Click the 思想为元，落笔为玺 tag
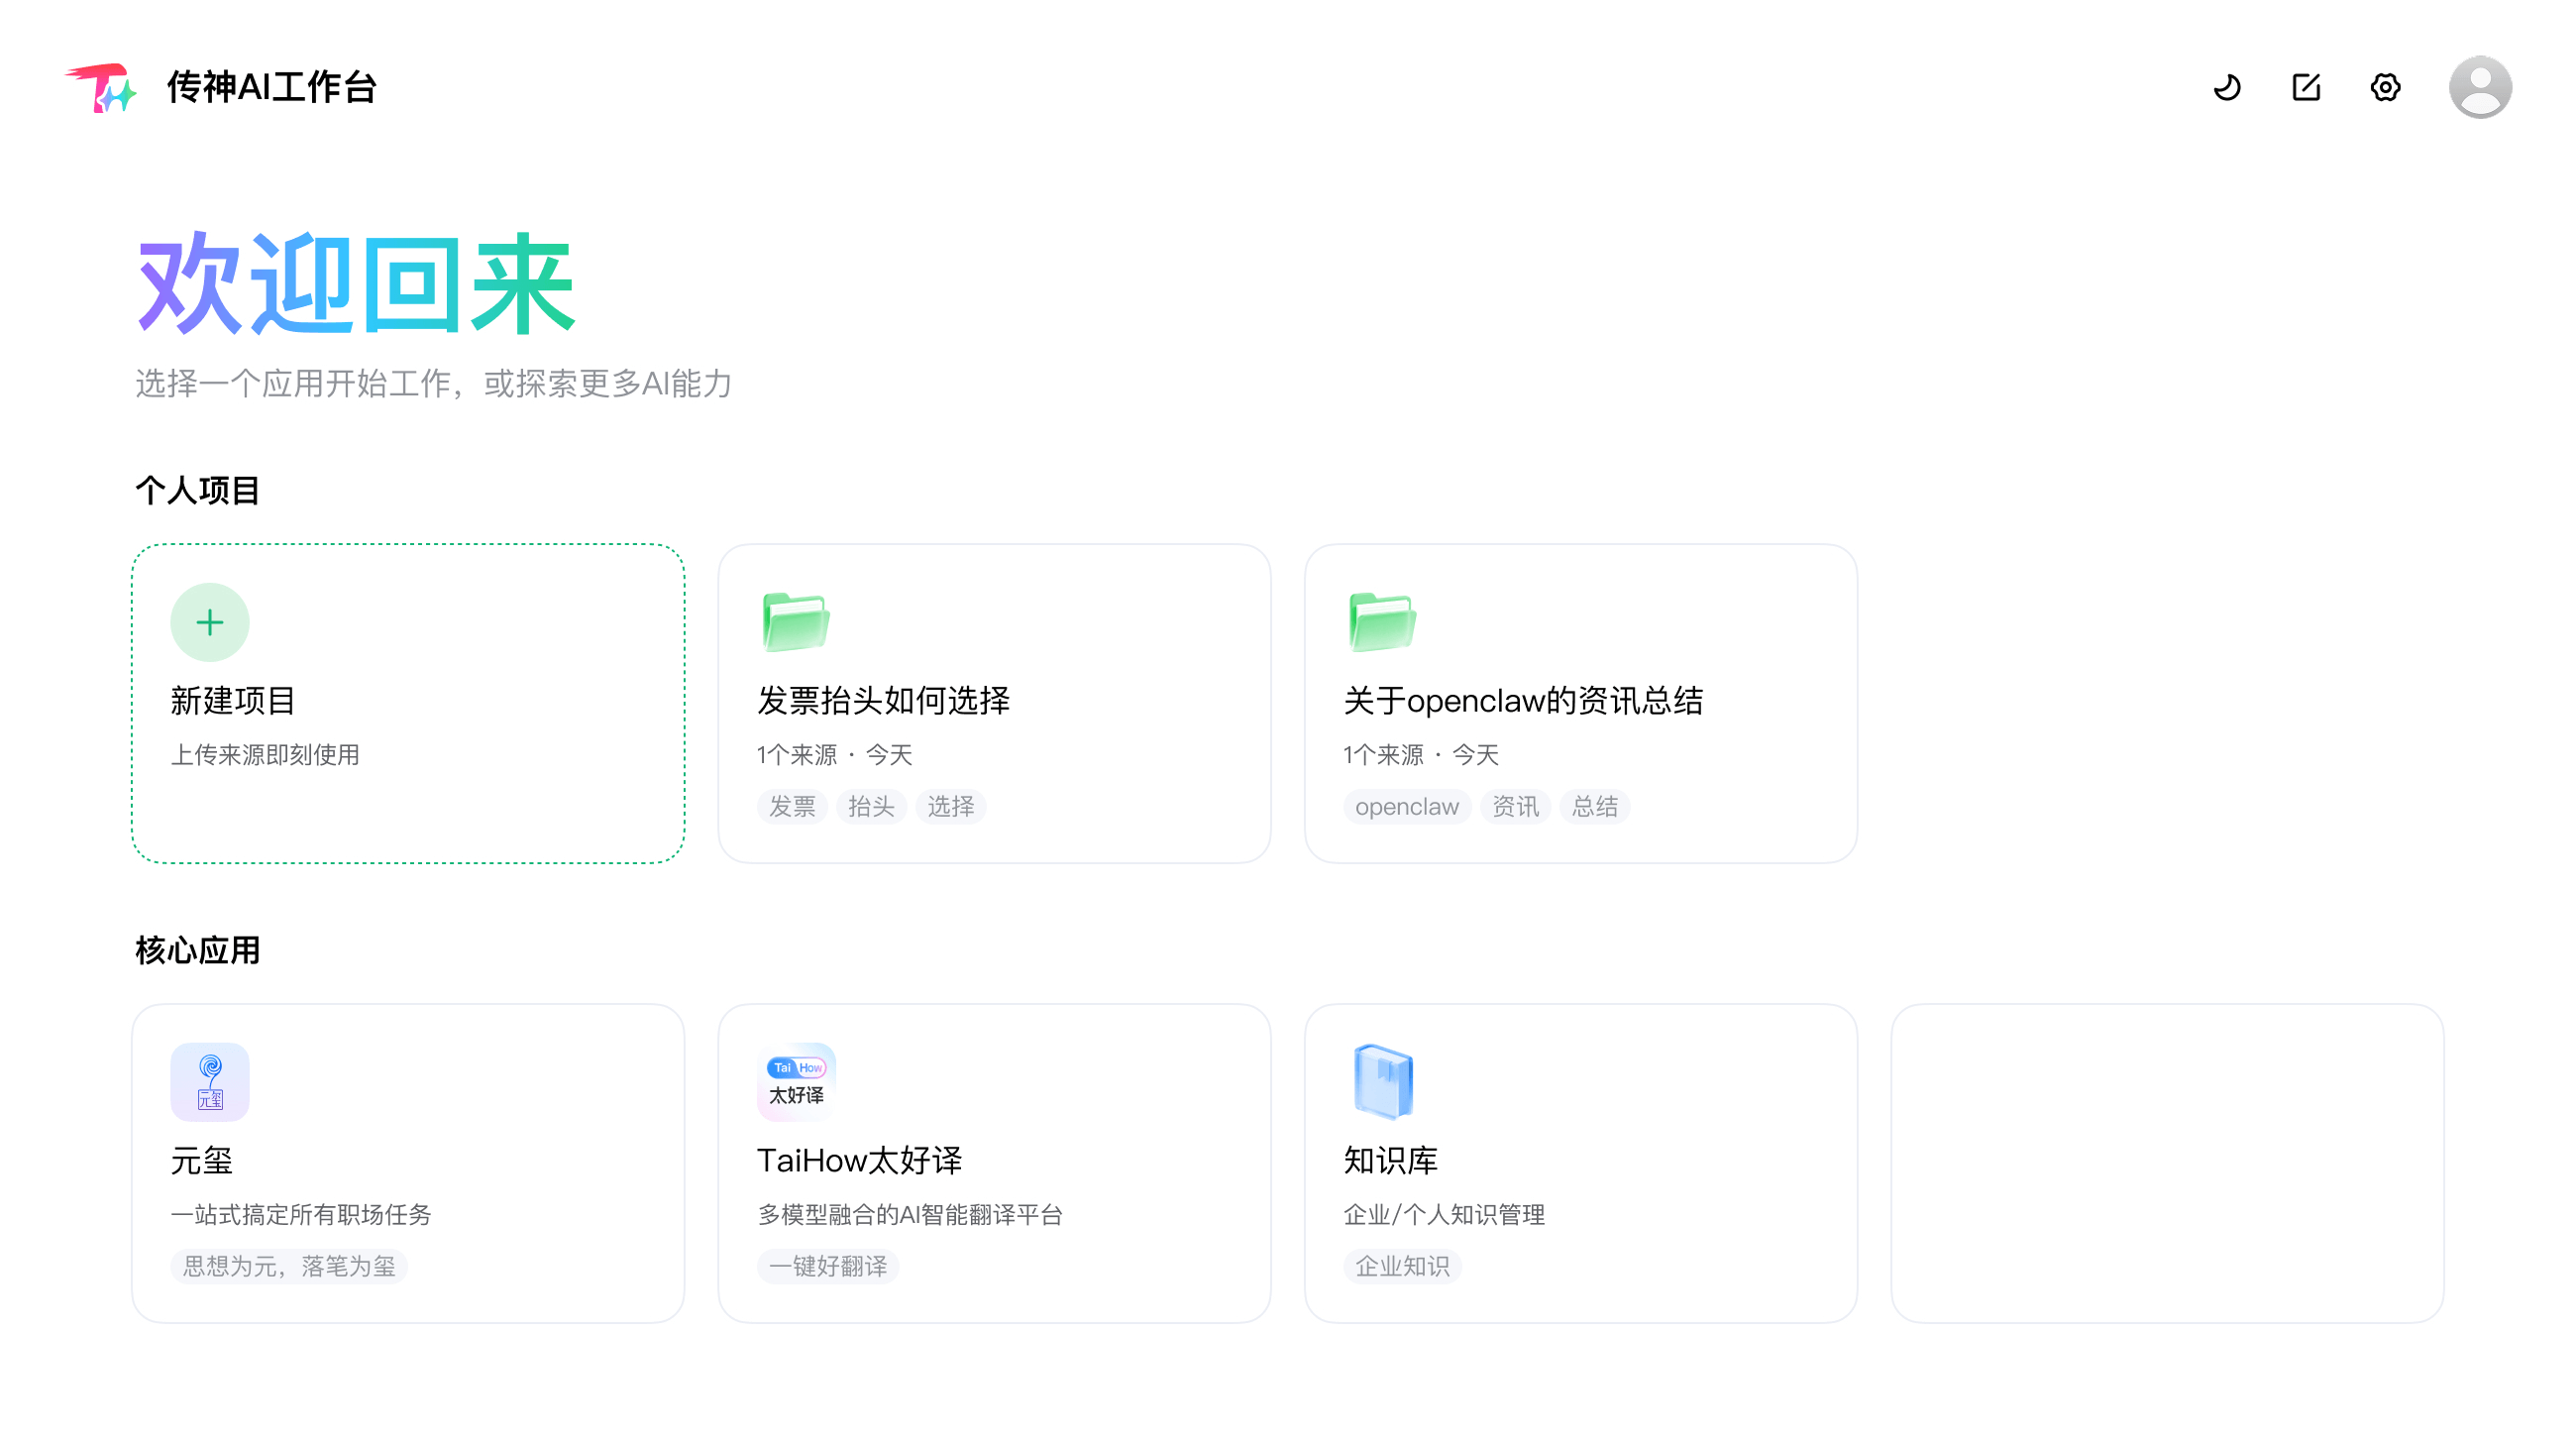The image size is (2576, 1443). pos(289,1267)
